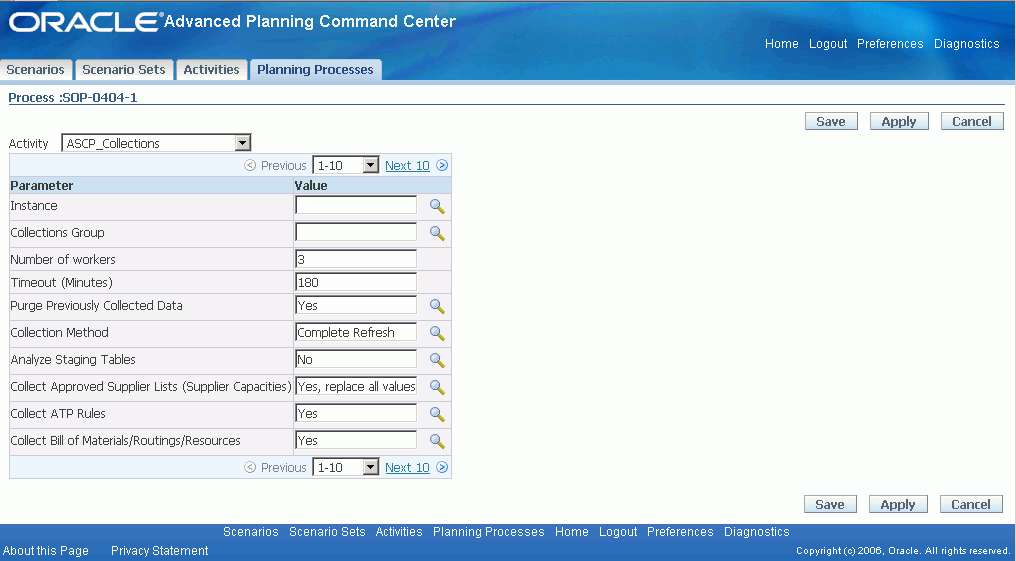
Task: Click the top Next arrow icon
Action: [442, 165]
